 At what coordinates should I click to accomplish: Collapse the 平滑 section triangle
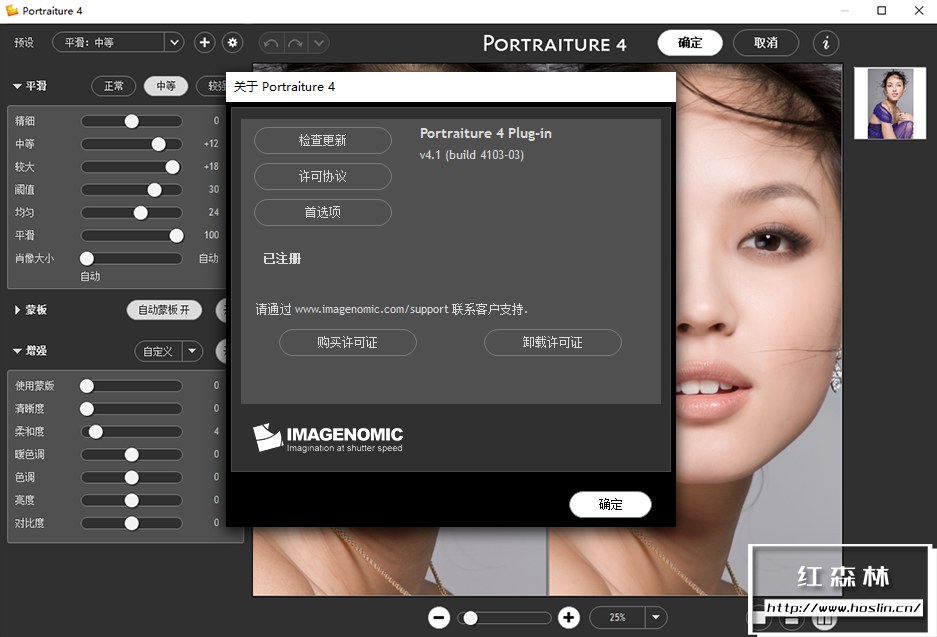[17, 86]
